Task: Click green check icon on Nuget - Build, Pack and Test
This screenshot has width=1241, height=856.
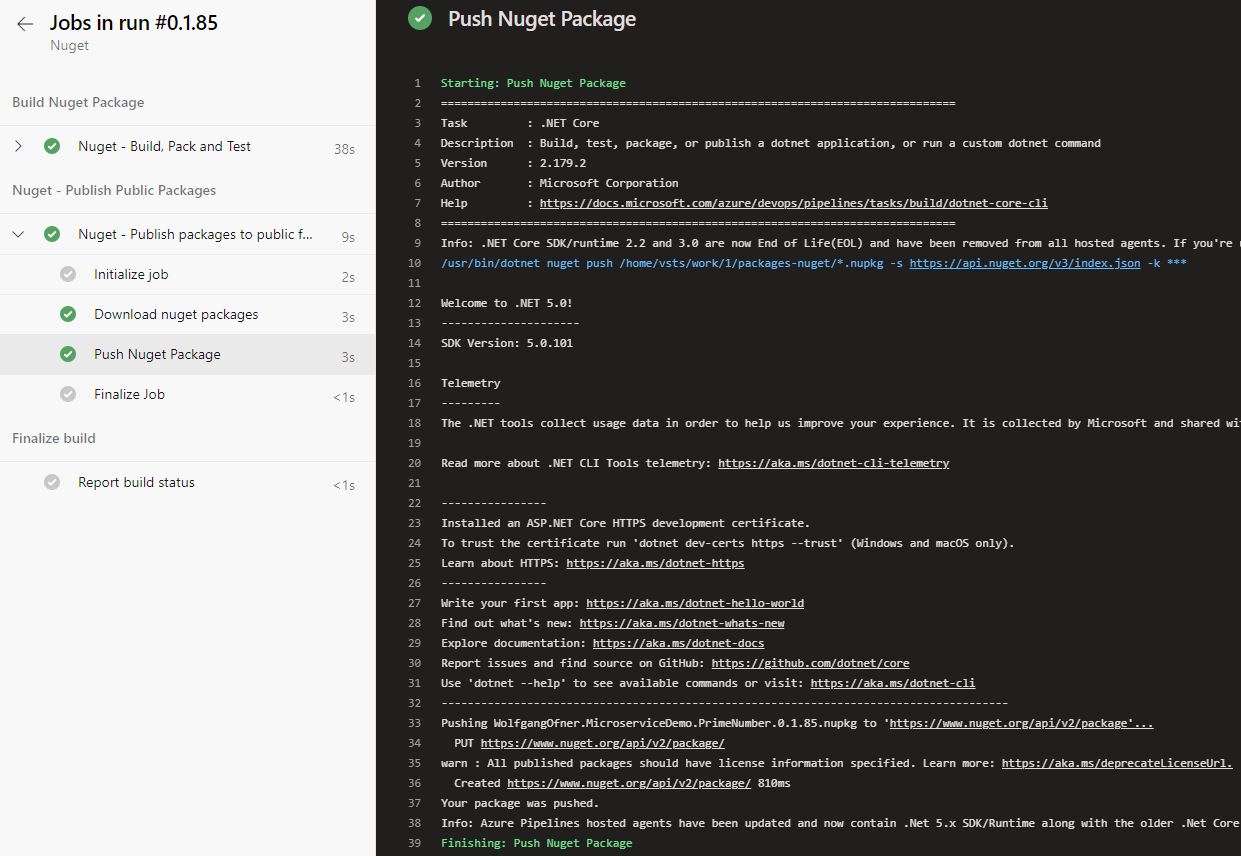Action: pos(51,146)
